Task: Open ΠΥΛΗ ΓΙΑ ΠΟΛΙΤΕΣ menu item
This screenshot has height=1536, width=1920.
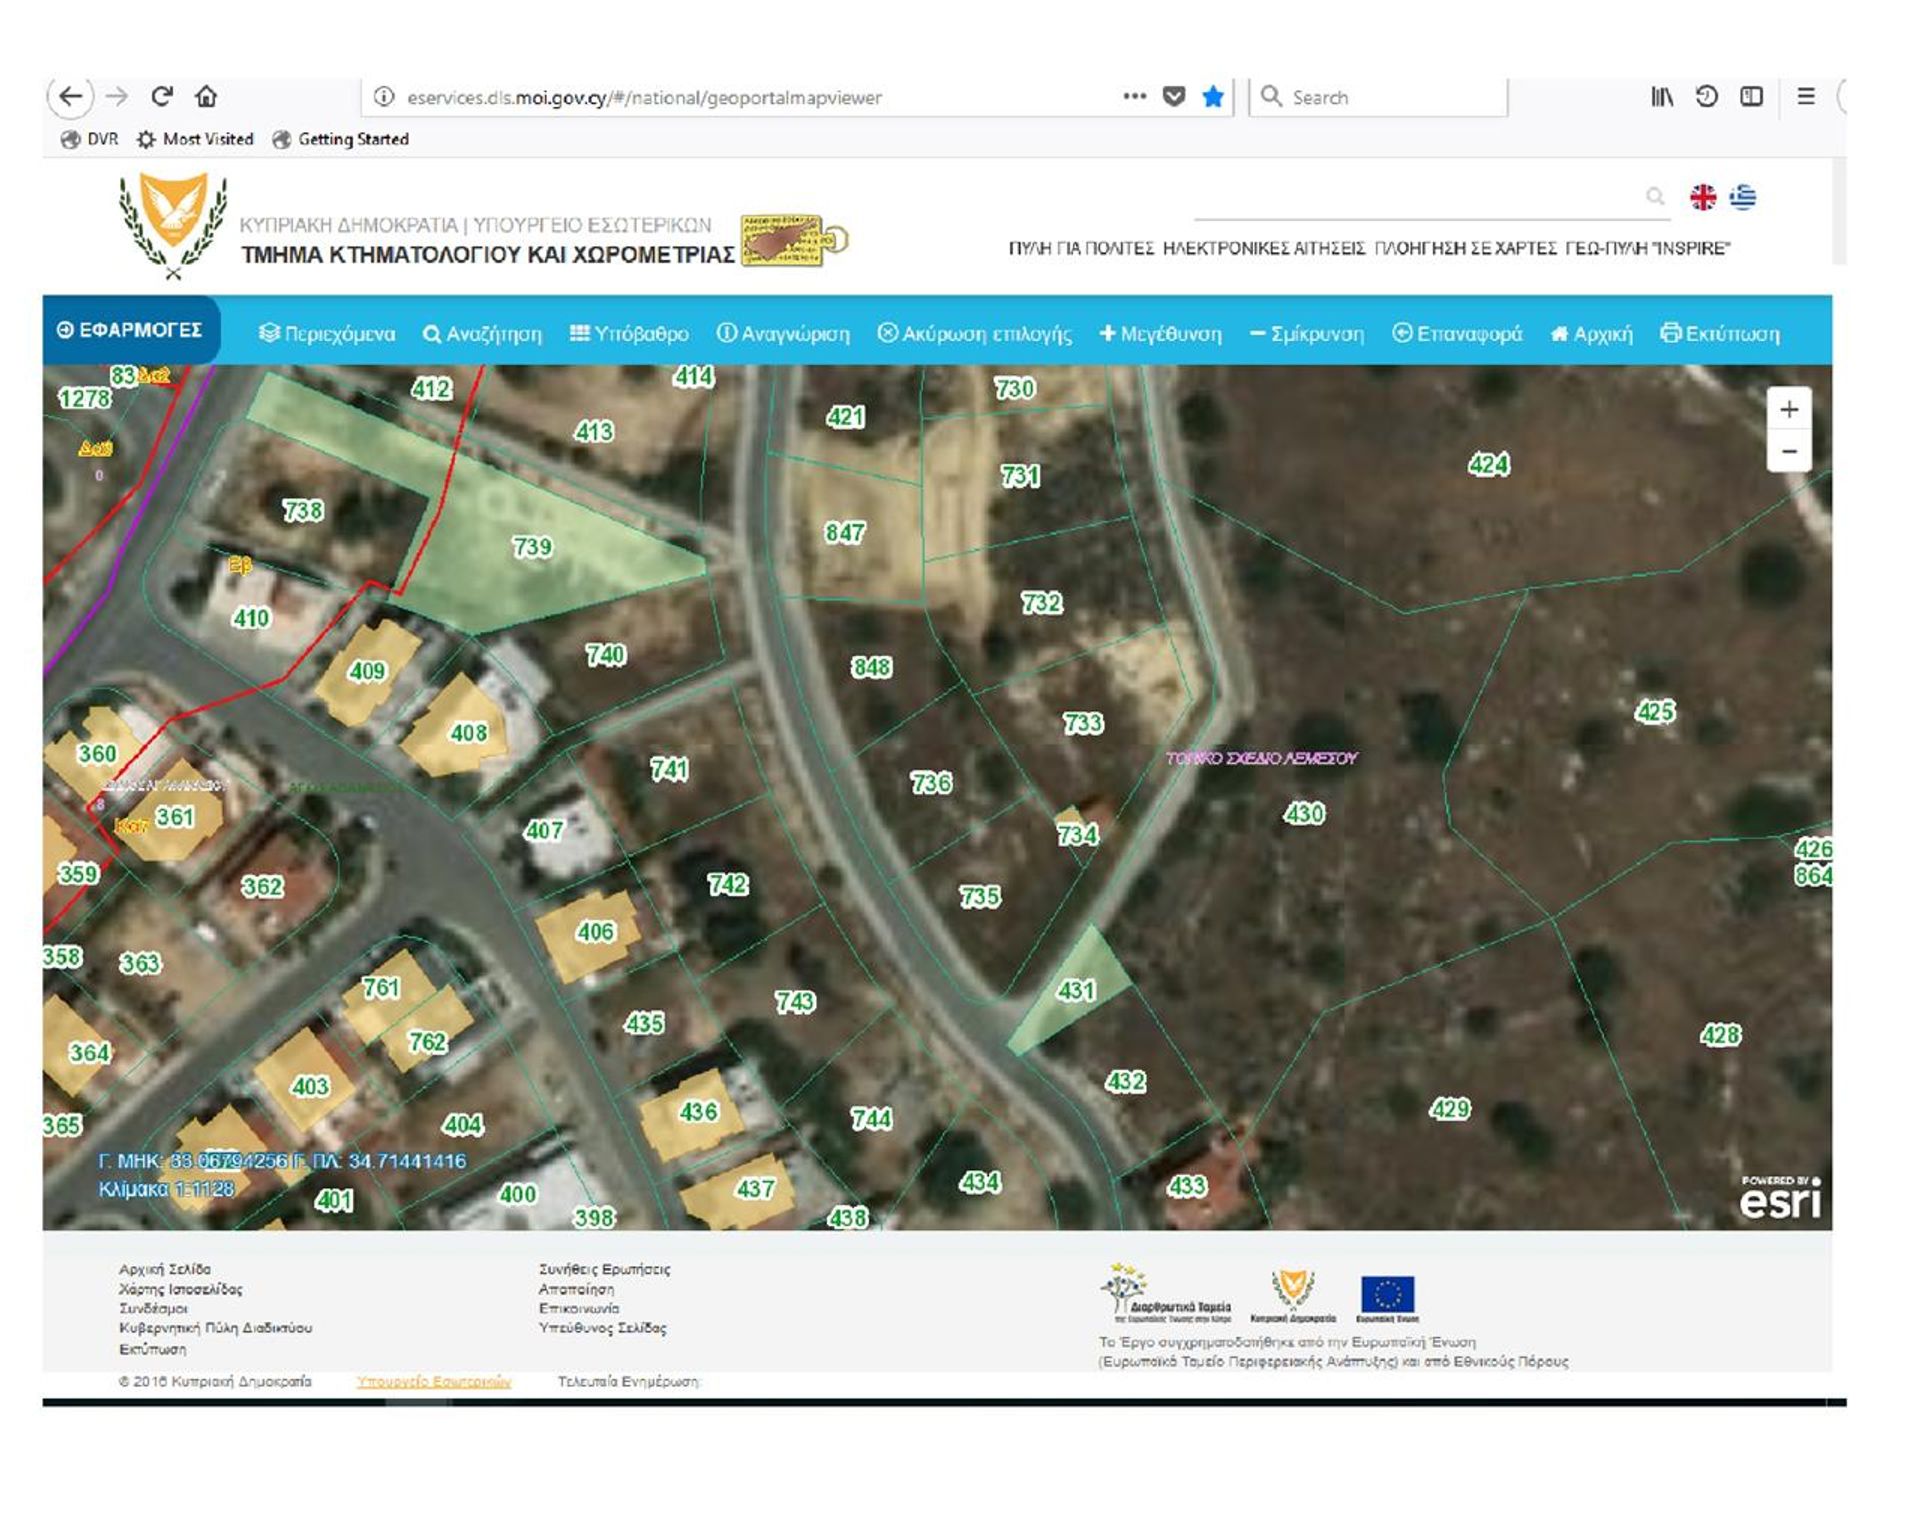Action: point(1081,248)
